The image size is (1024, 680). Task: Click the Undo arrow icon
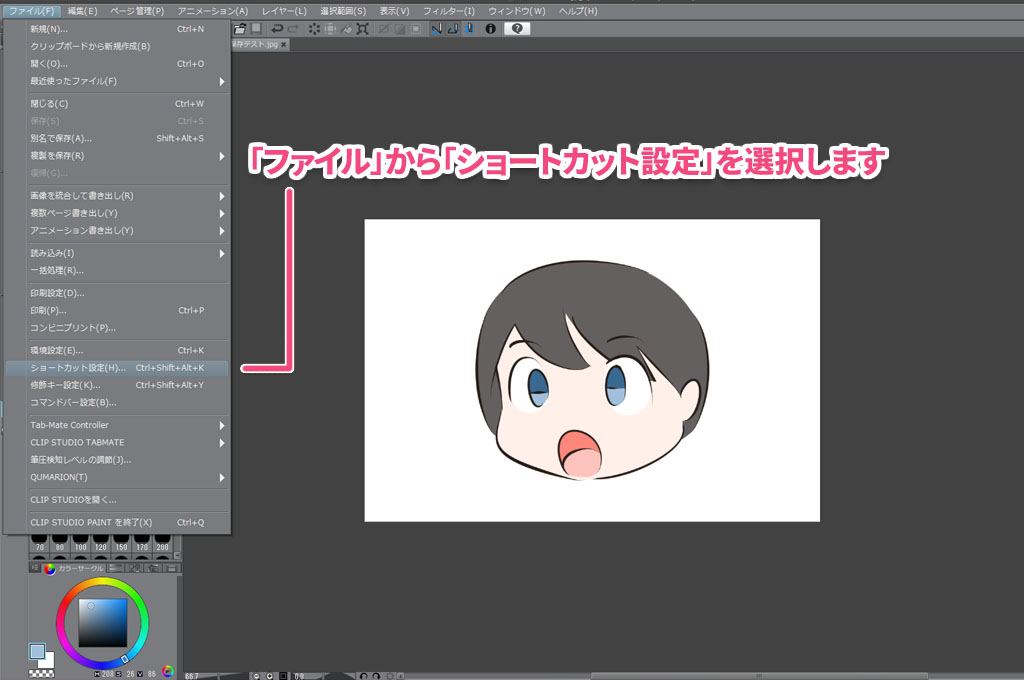pyautogui.click(x=277, y=29)
